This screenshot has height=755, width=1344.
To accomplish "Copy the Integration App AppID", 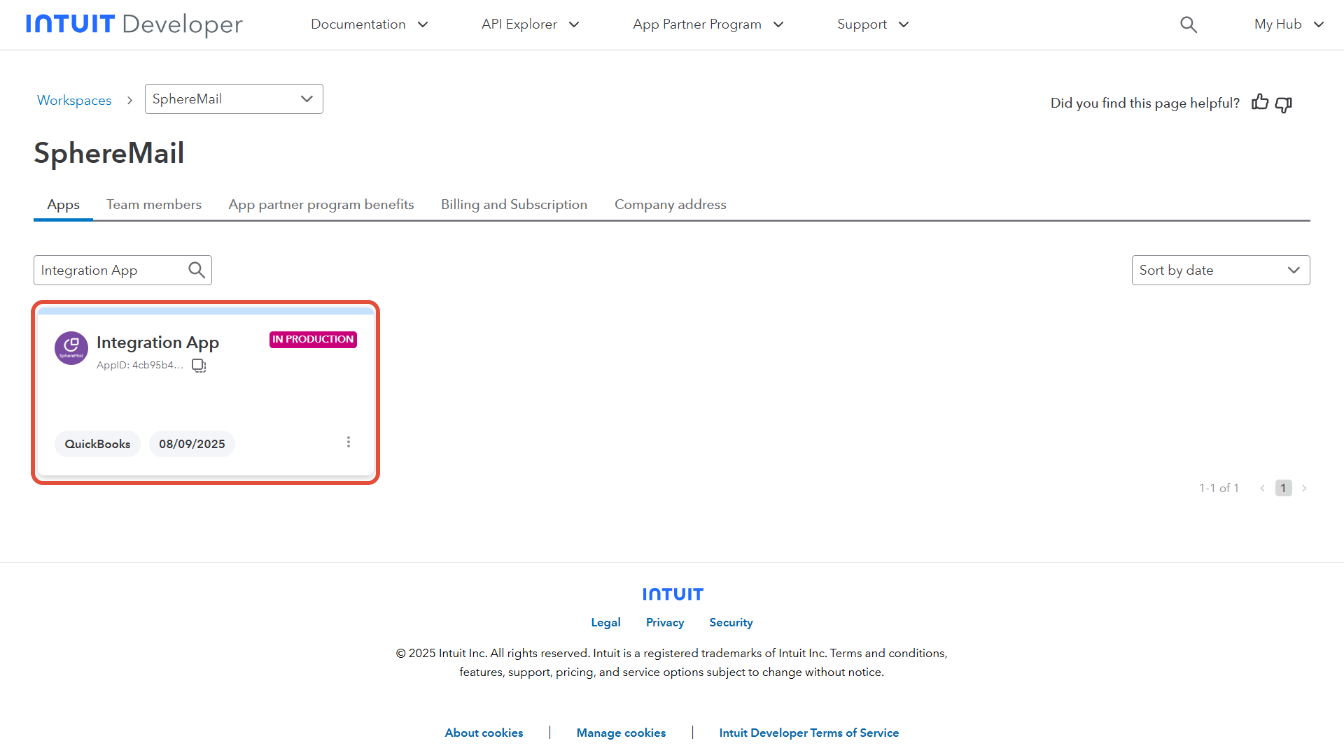I will point(199,366).
